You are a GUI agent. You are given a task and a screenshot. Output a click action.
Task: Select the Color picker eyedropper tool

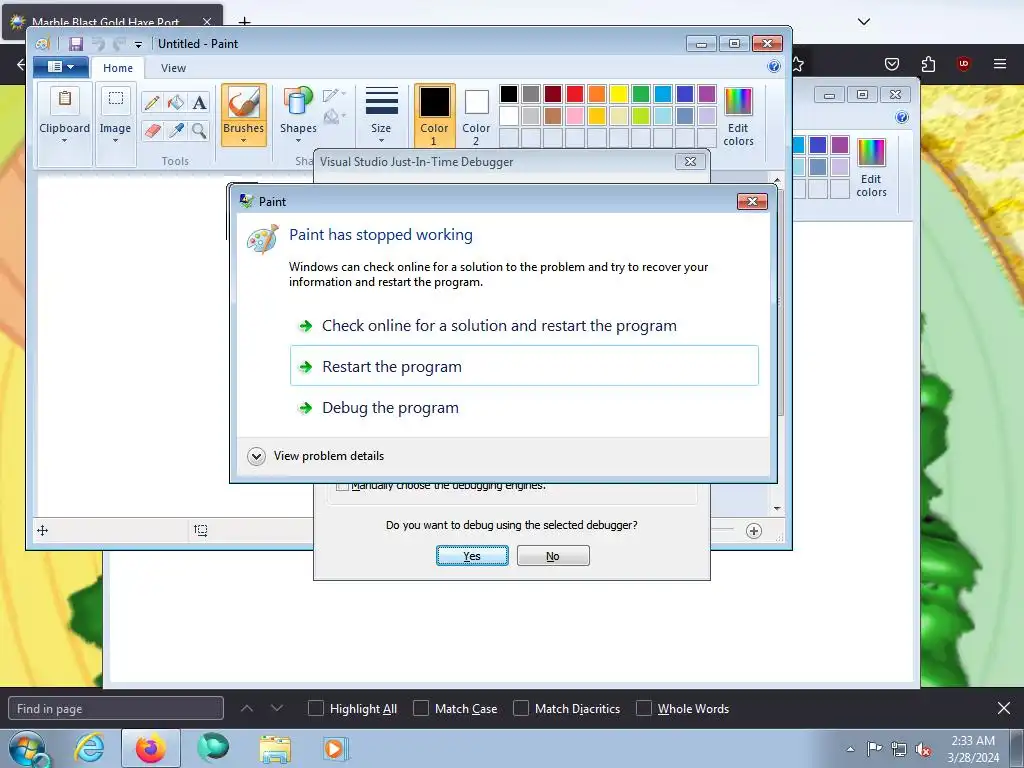click(176, 131)
